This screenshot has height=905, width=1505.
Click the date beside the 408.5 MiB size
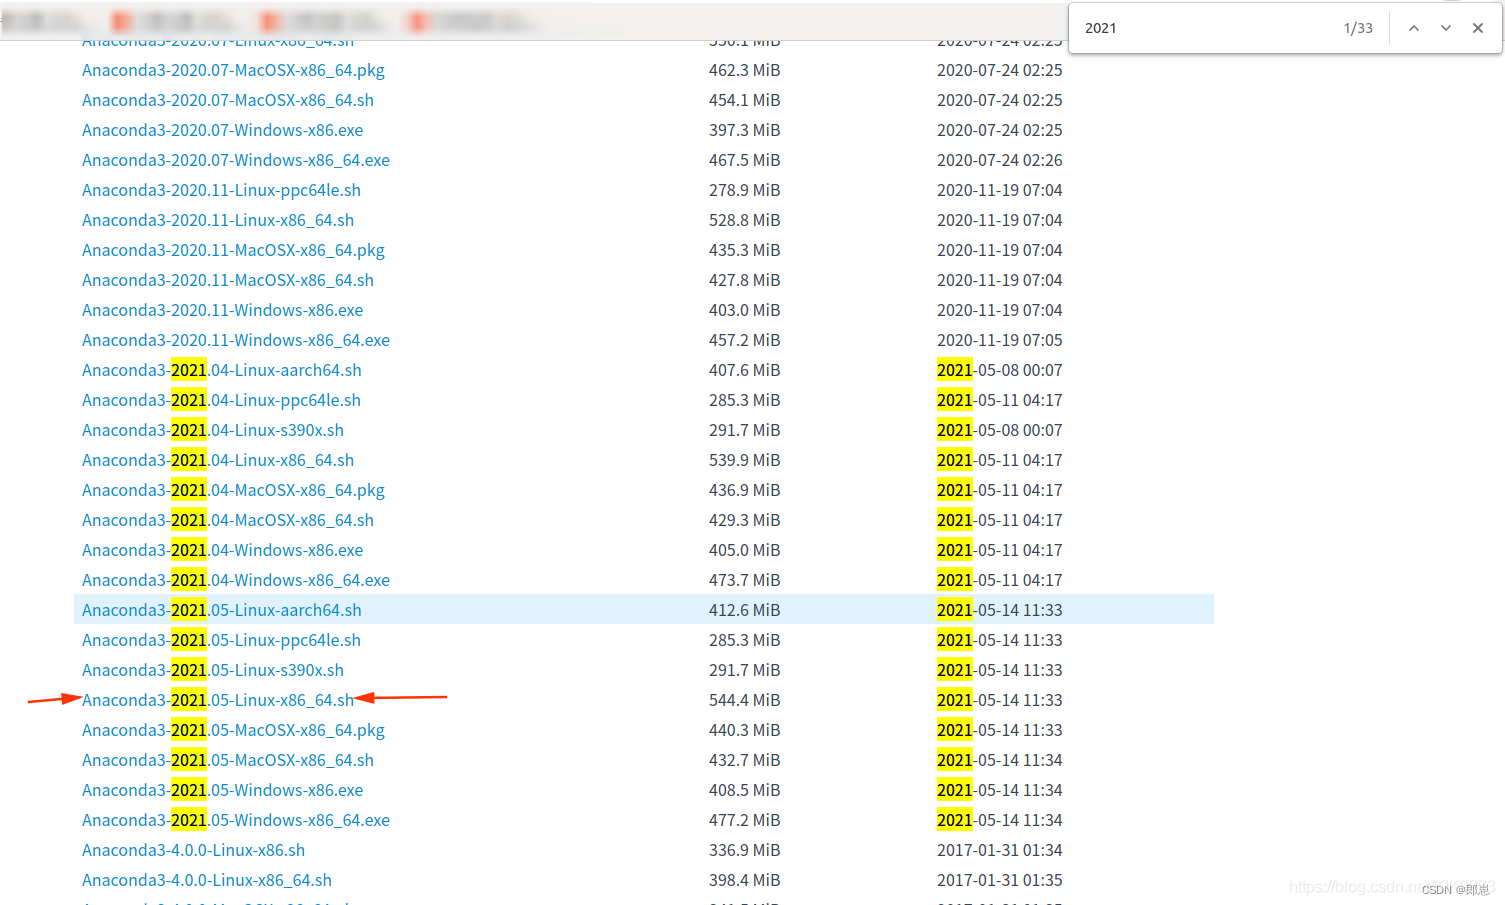[999, 790]
